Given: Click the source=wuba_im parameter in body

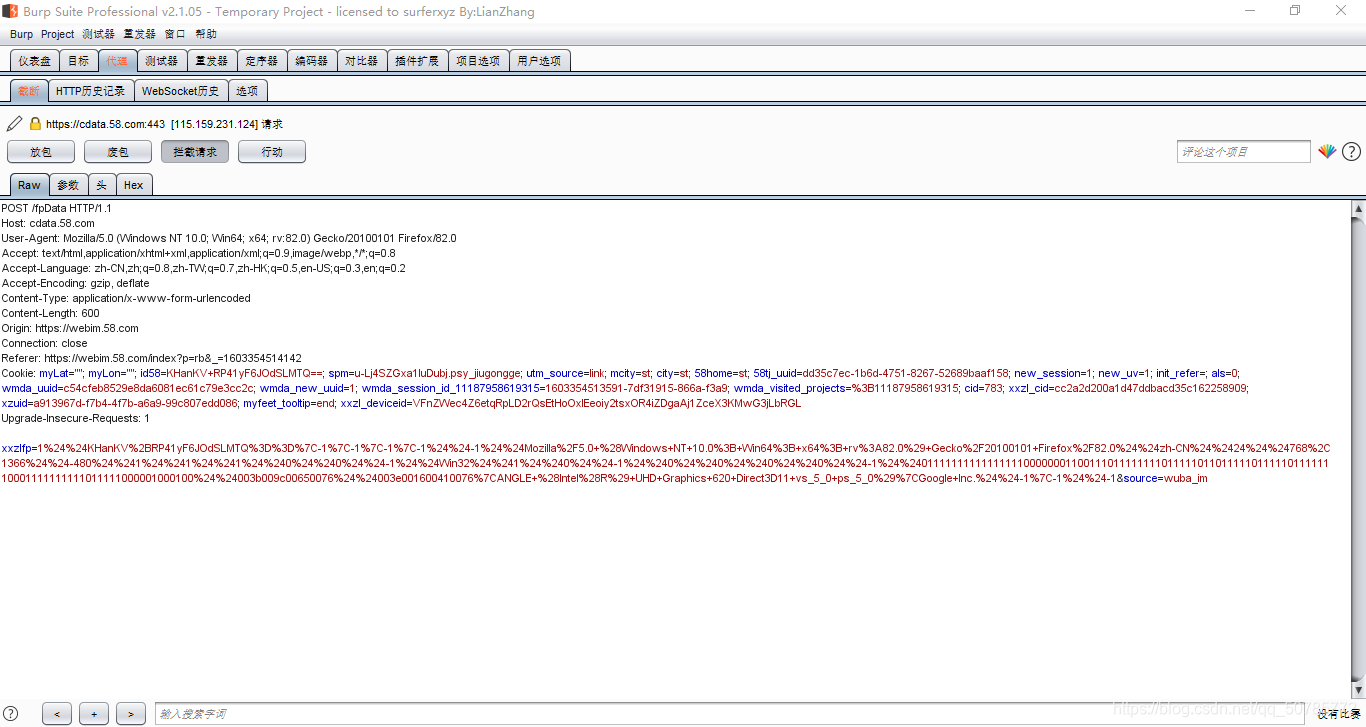Looking at the screenshot, I should pyautogui.click(x=1165, y=478).
